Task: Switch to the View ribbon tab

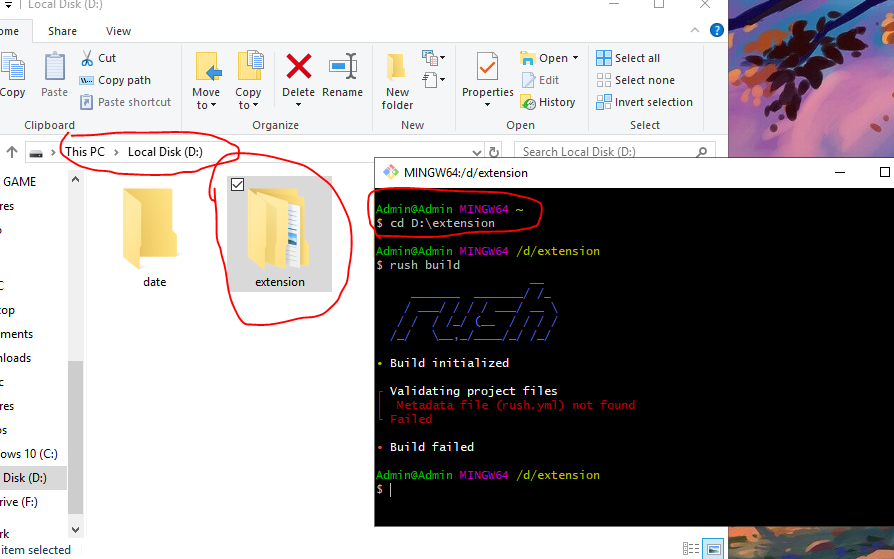Action: 118,31
